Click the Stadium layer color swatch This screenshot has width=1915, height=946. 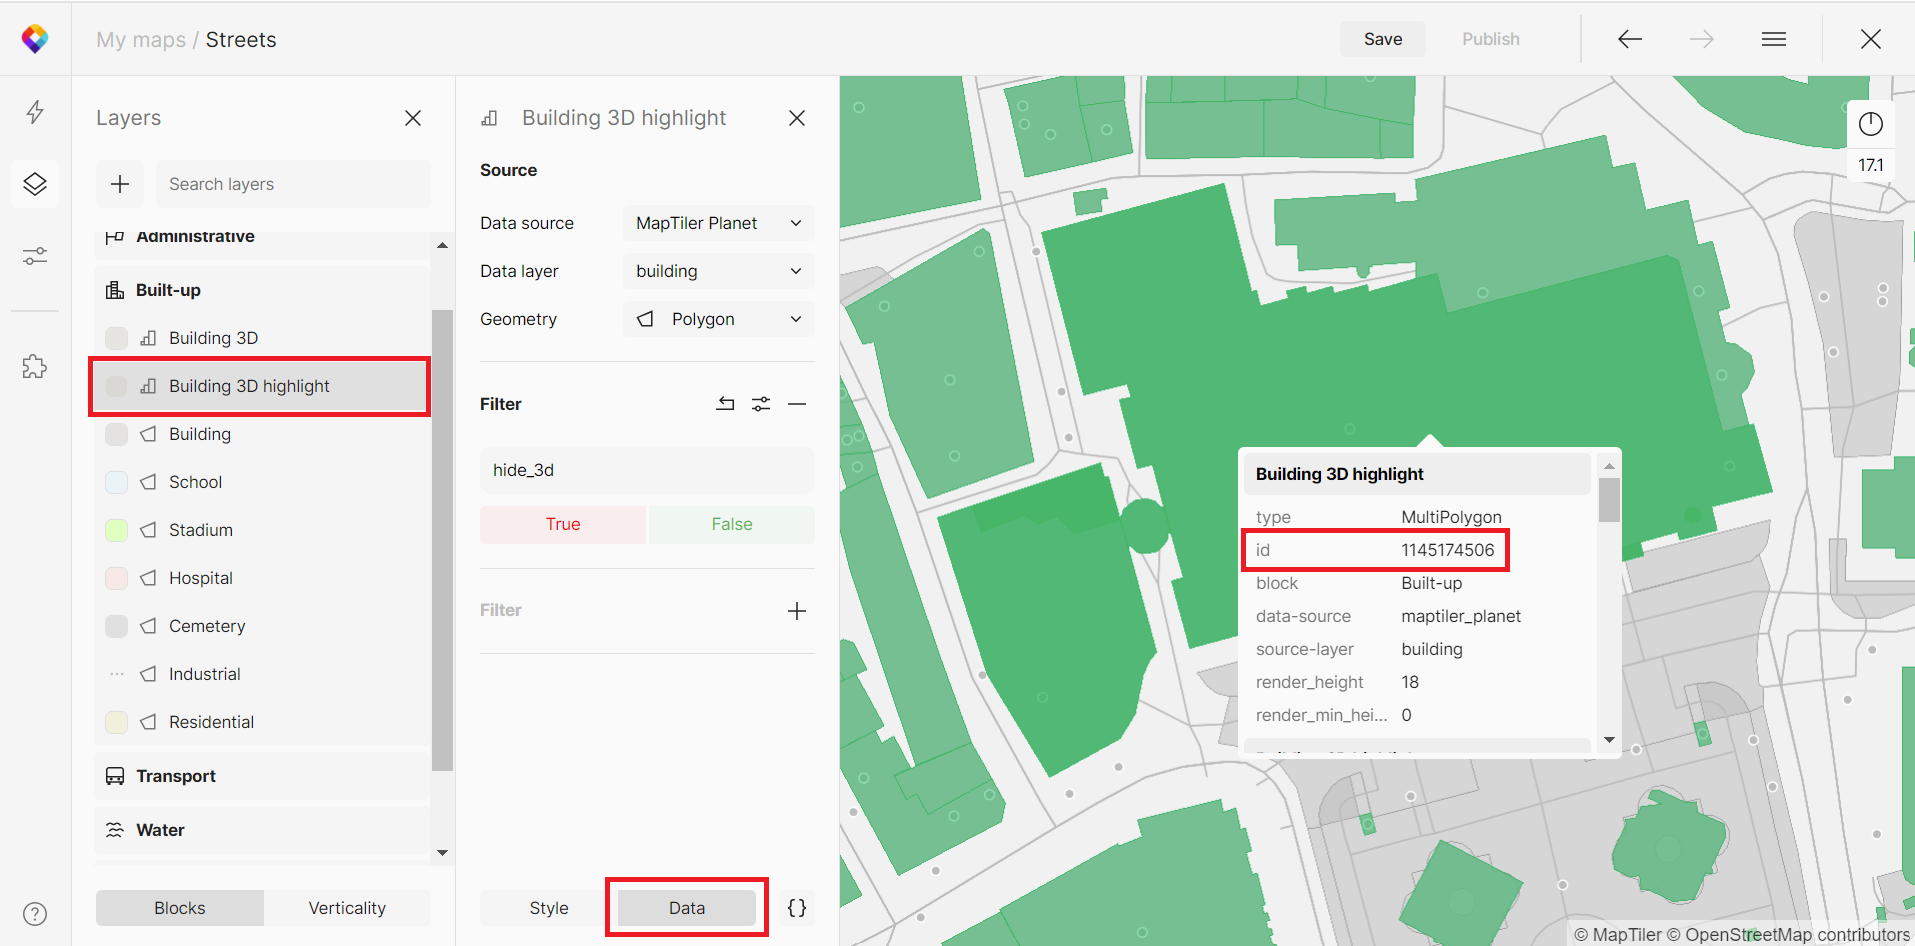(x=117, y=530)
